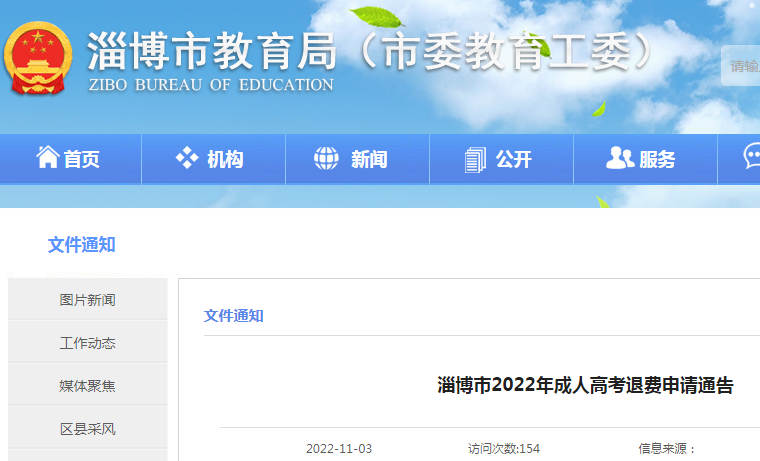Focus the search input box at top right

click(x=743, y=66)
